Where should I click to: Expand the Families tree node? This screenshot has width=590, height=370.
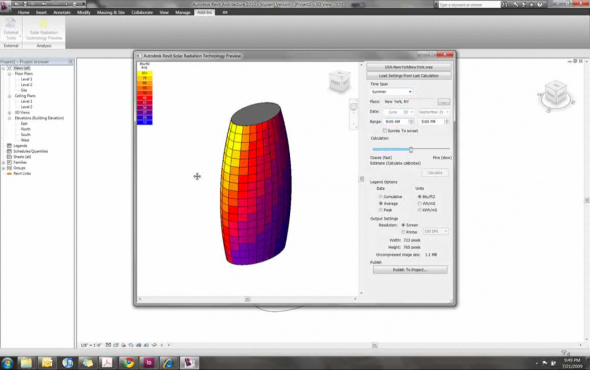click(x=3, y=162)
